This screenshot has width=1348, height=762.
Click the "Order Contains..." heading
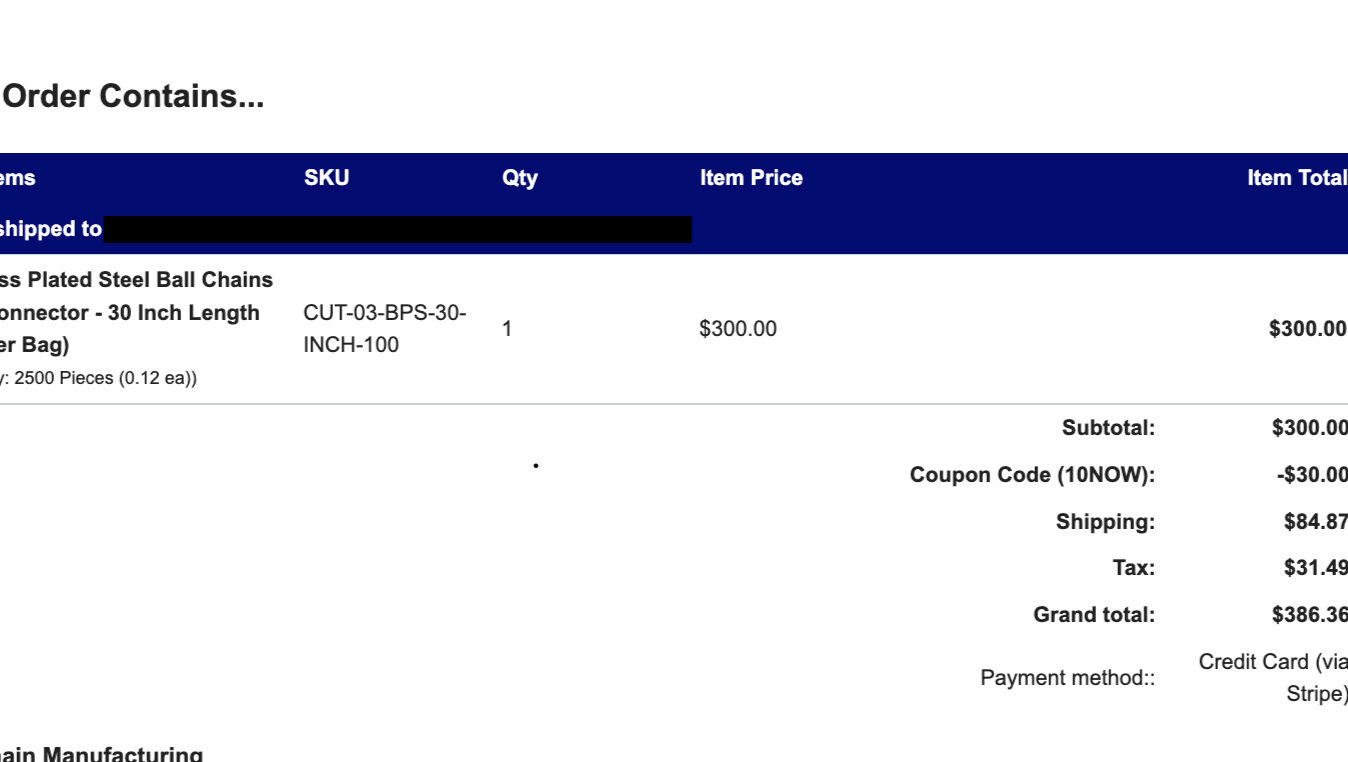click(x=134, y=97)
